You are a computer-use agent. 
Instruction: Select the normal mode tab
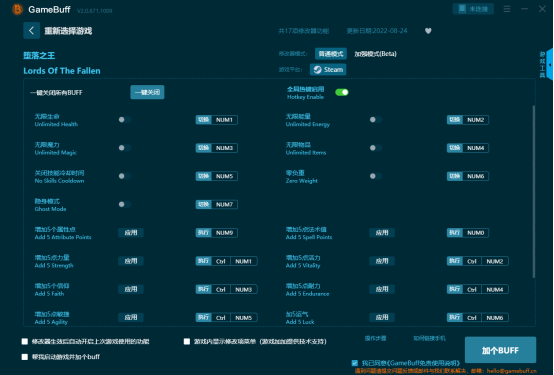(331, 54)
